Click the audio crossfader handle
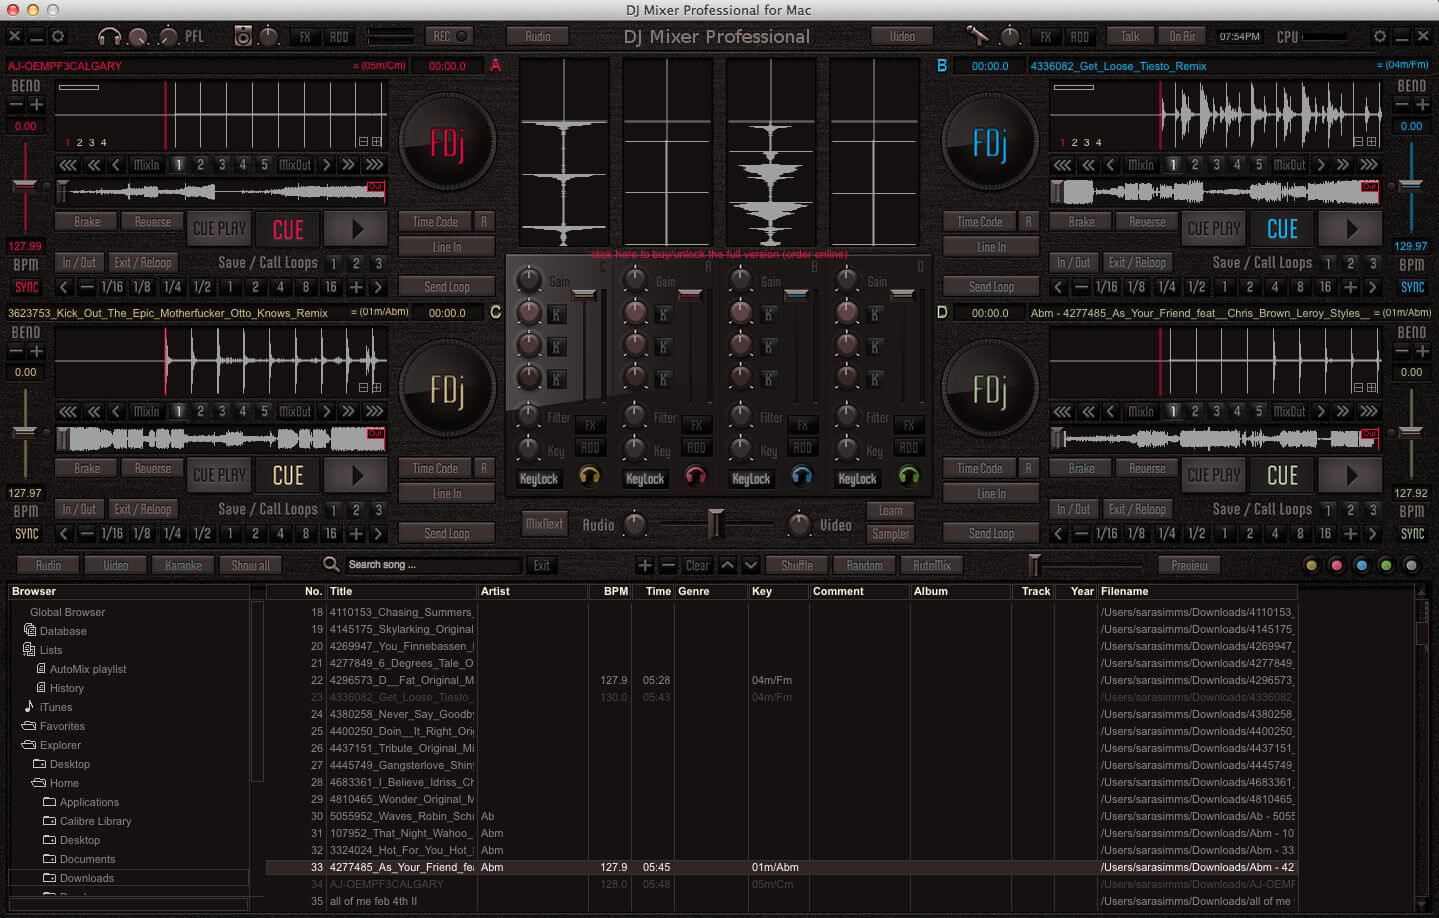Viewport: 1439px width, 918px height. (716, 523)
